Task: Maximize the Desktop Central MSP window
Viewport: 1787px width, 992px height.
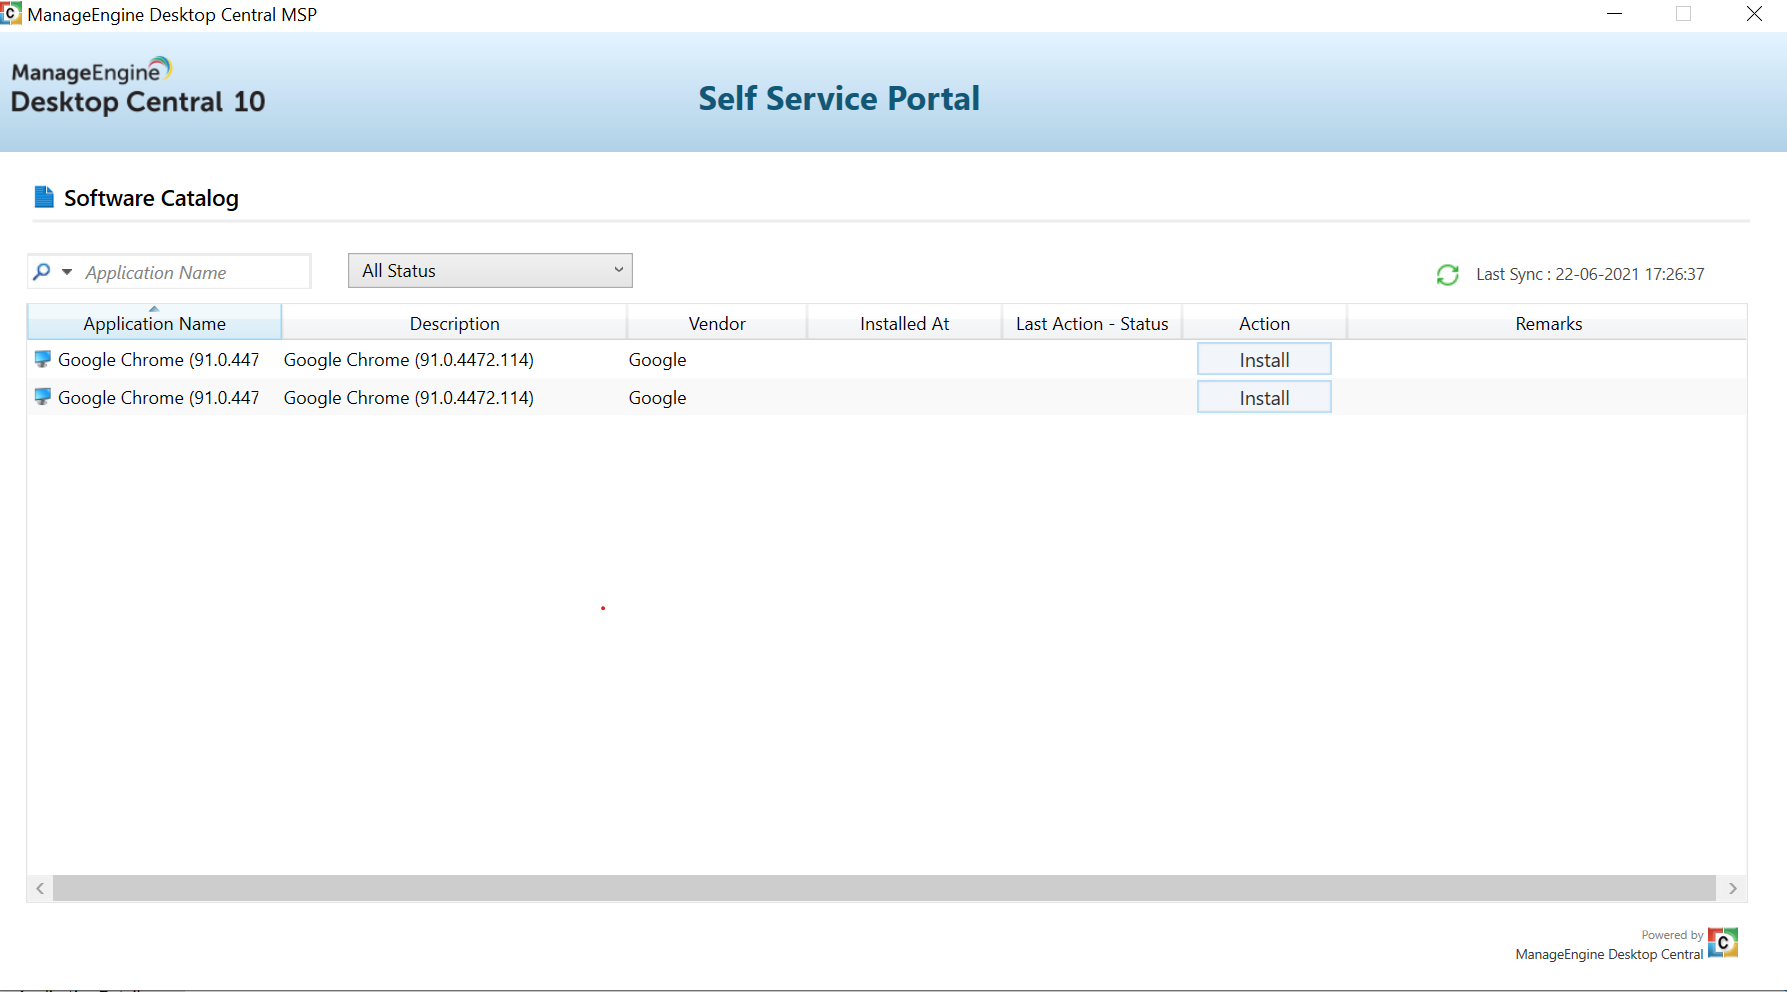Action: [x=1684, y=14]
